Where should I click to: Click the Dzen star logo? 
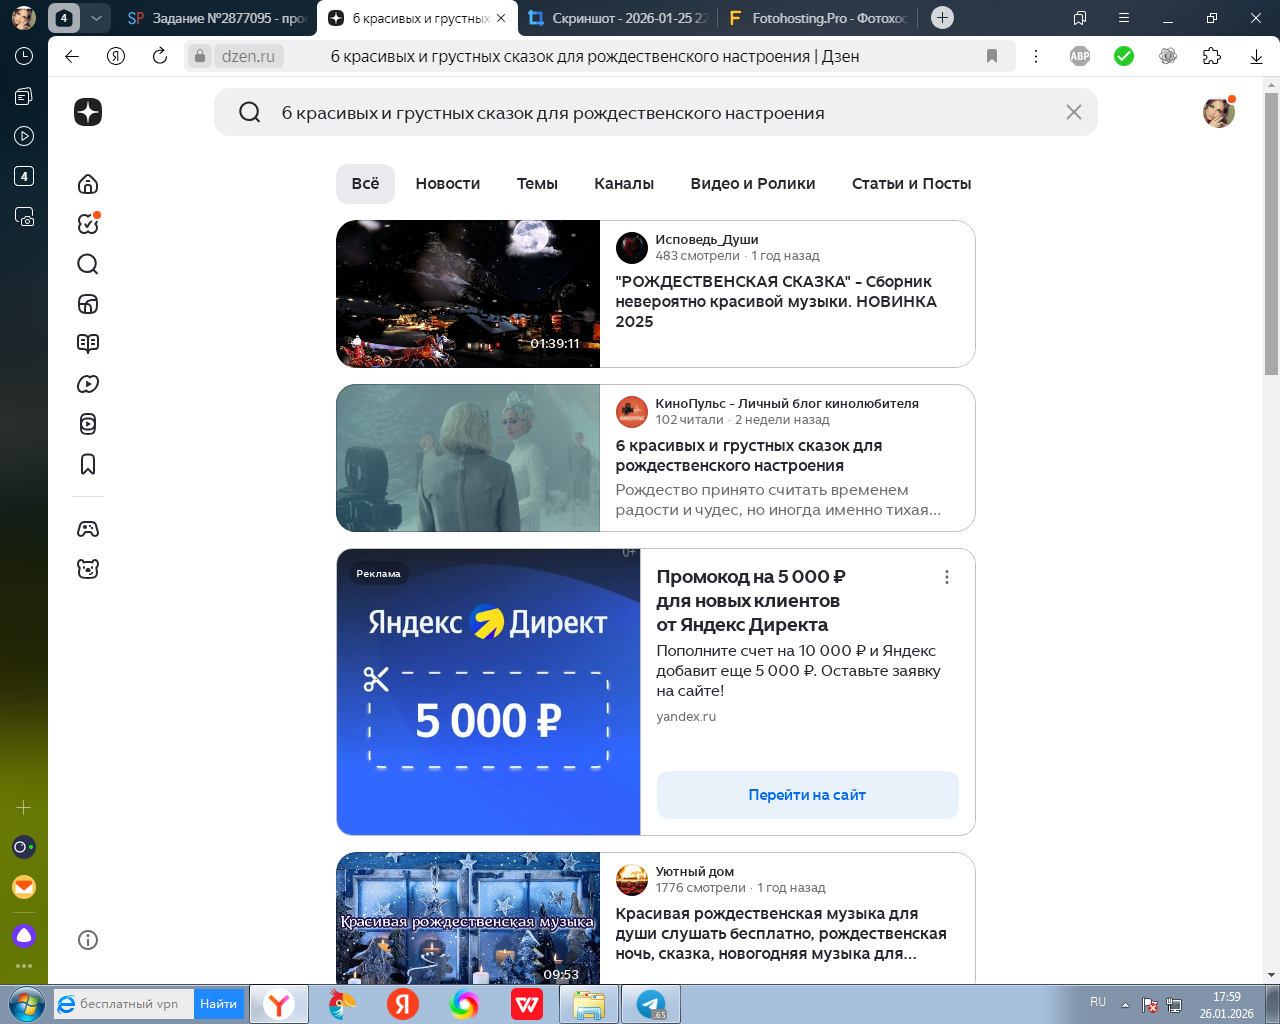88,112
